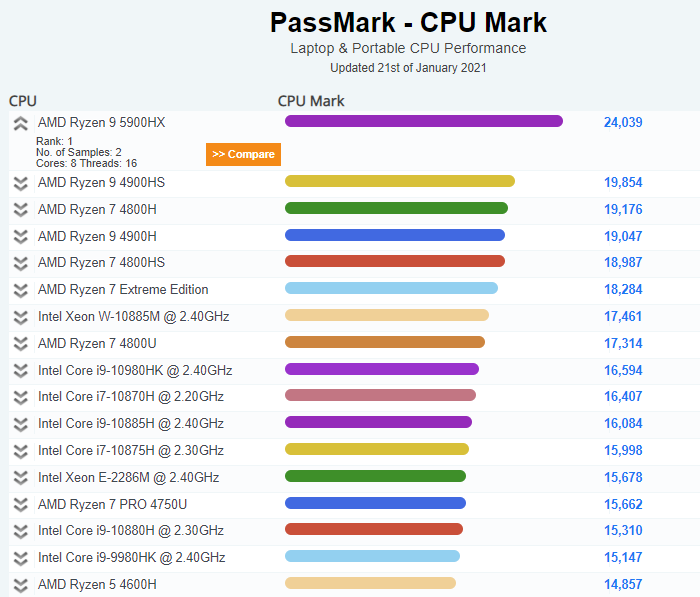Expand the AMD Ryzen 5 4600H row
700x597 pixels.
point(21,585)
